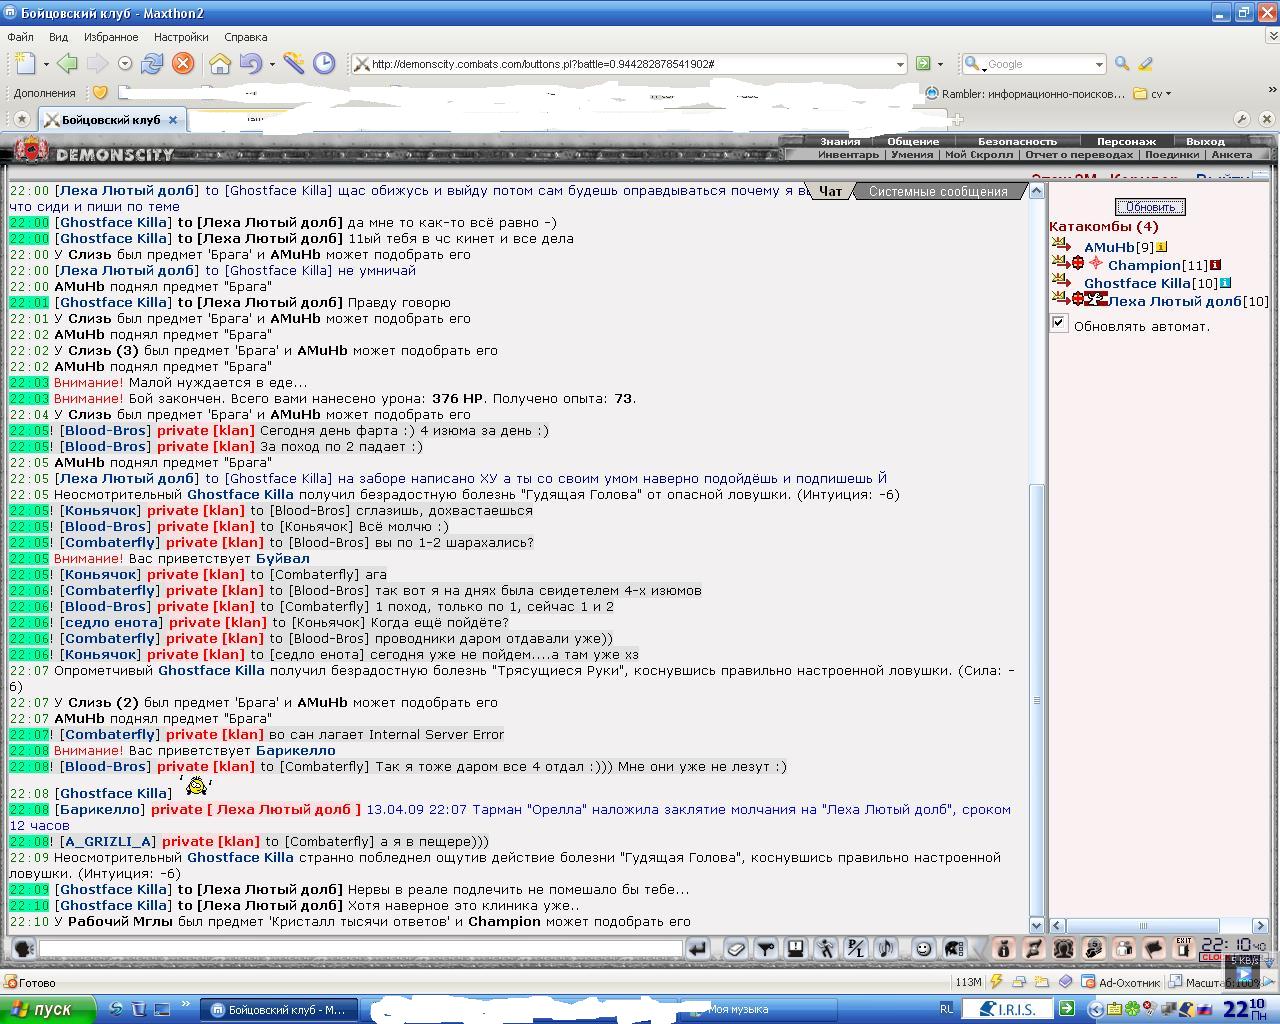Click the user list horizontal scrollbar

1143,926
